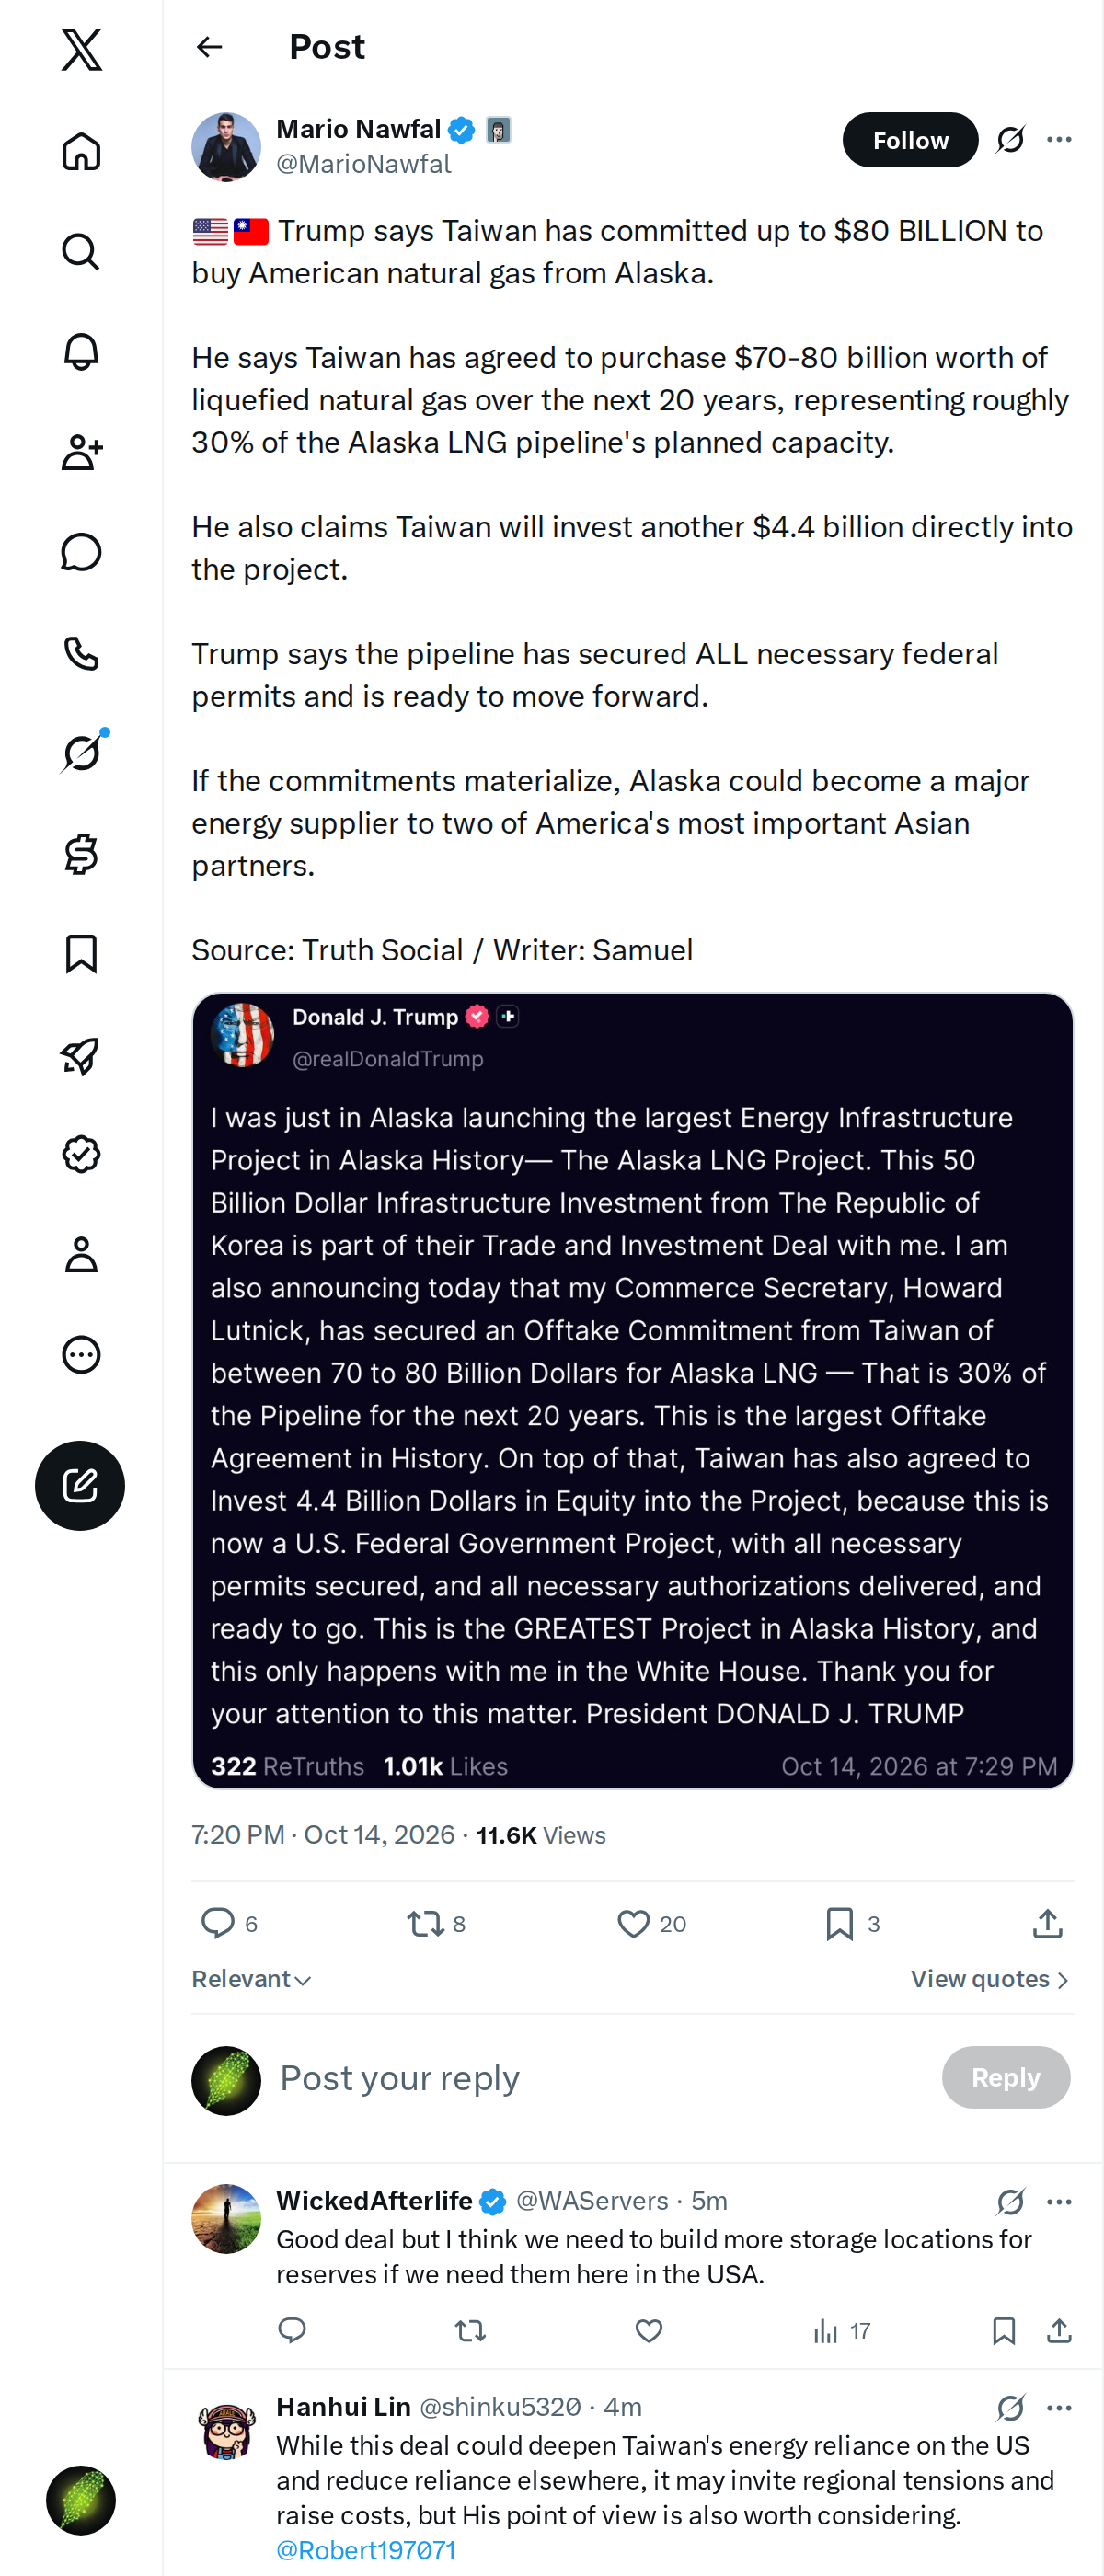Screen dimensions: 1104x2576
Task: Go back with the arrow icon
Action: pyautogui.click(x=209, y=47)
